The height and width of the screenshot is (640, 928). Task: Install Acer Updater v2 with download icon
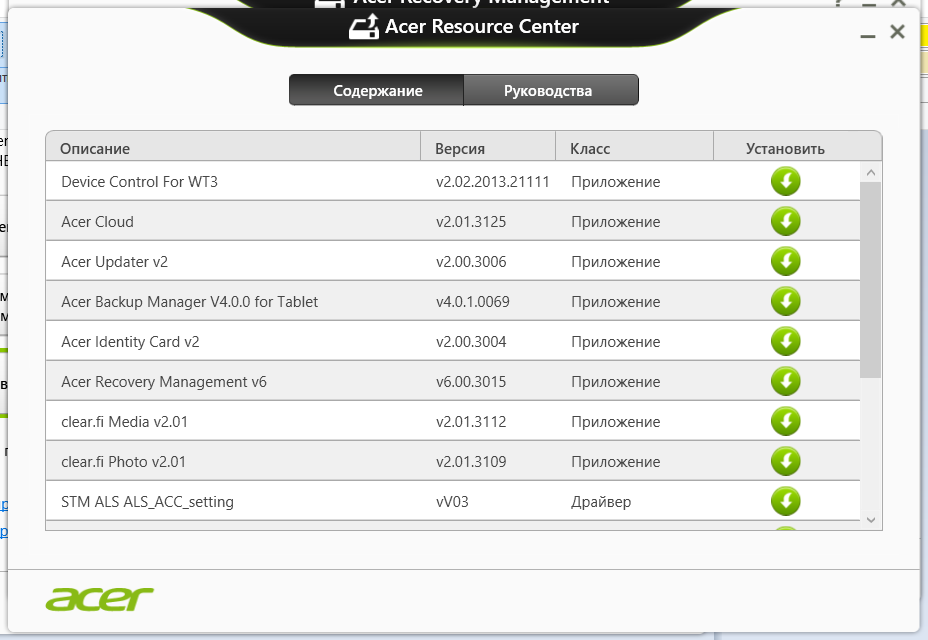[x=785, y=261]
